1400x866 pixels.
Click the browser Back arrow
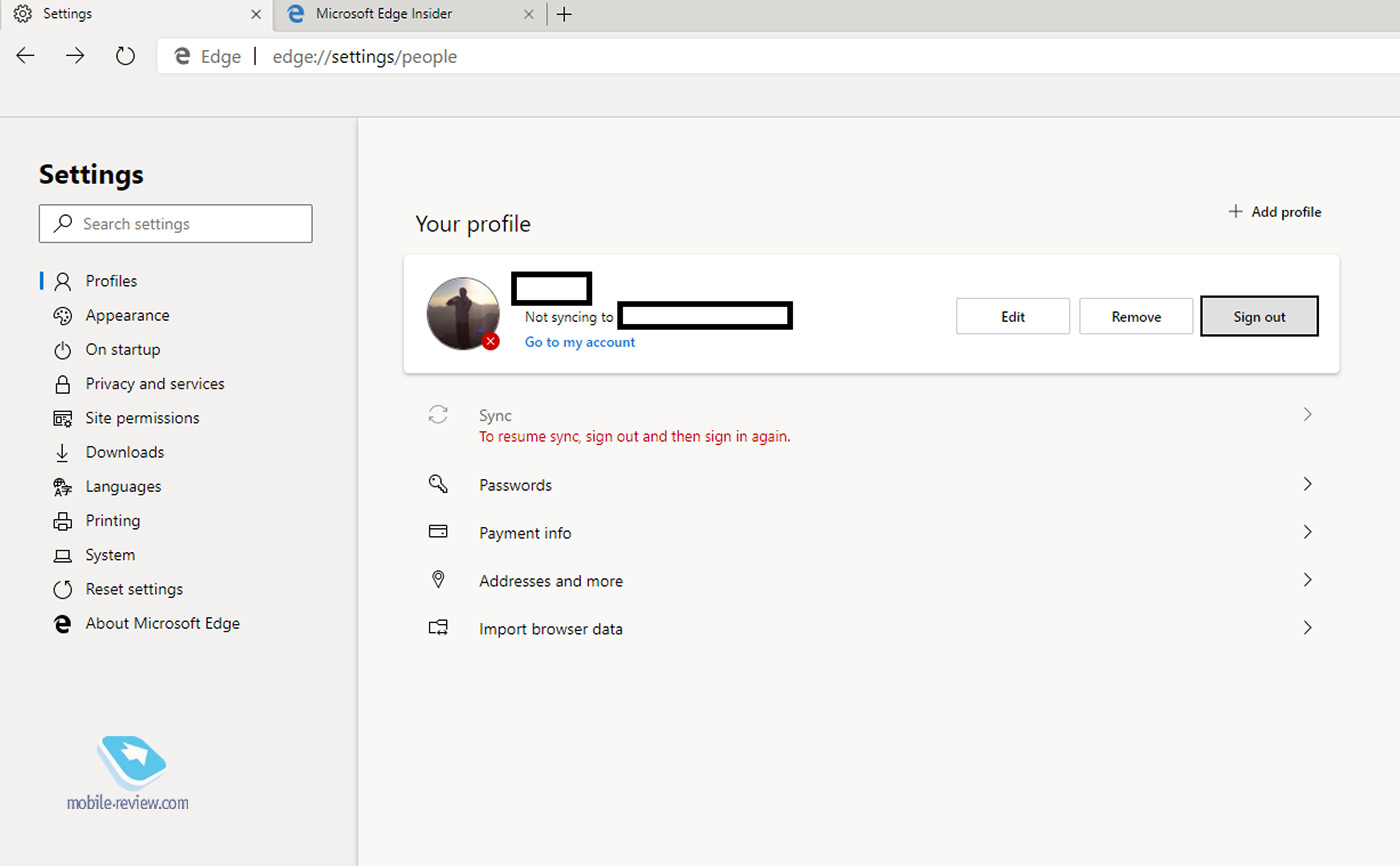point(26,56)
